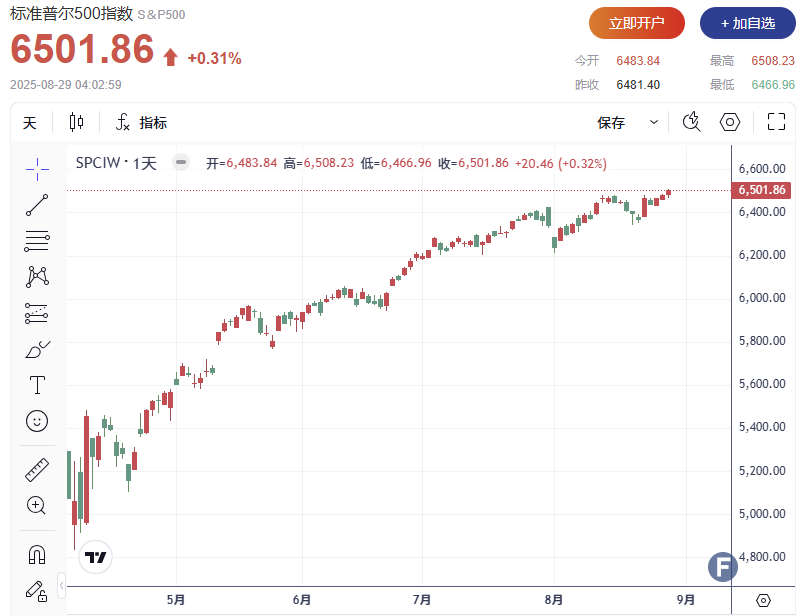Open the 指标 indicators dialog
Viewport: 803px width, 616px height.
[142, 123]
